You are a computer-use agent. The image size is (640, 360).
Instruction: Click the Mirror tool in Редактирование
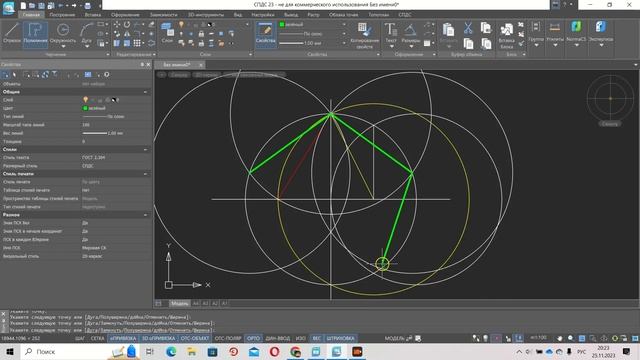click(127, 34)
